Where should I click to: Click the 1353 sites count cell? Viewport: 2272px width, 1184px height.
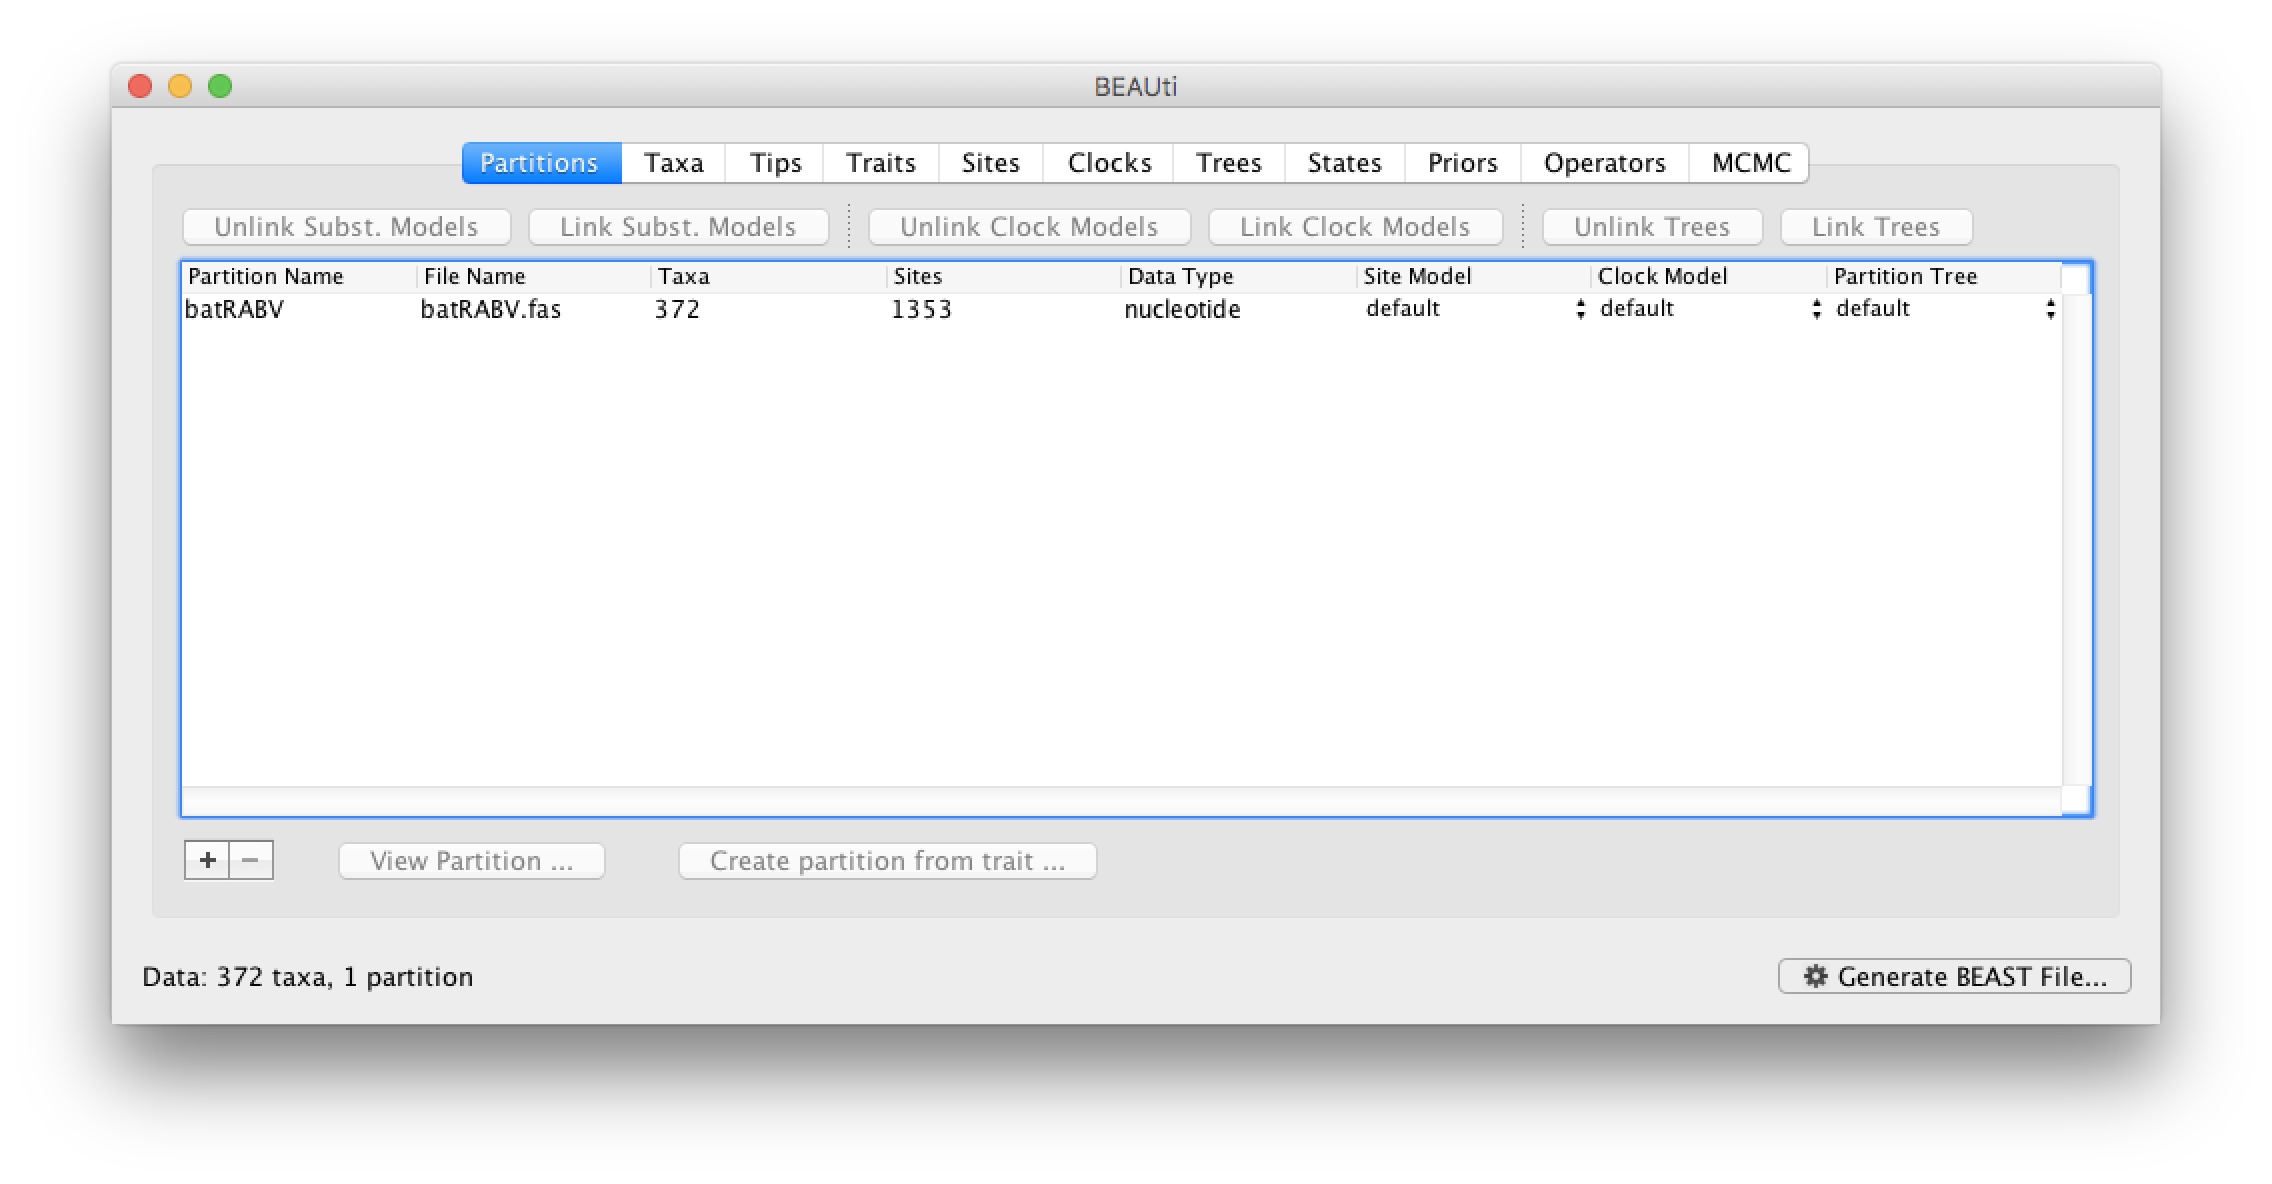pos(1004,309)
